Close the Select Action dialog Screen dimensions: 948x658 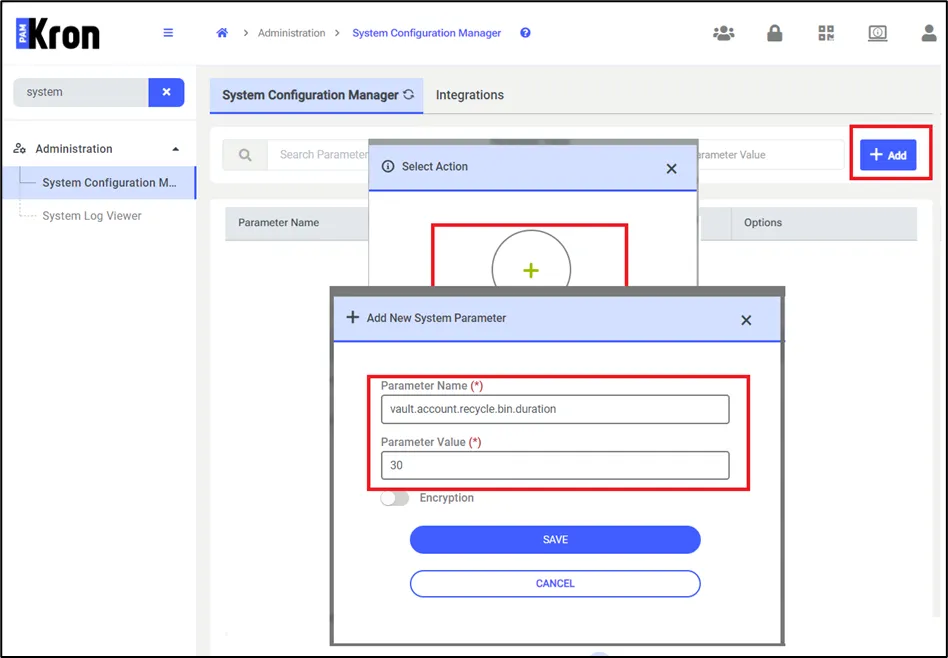671,169
